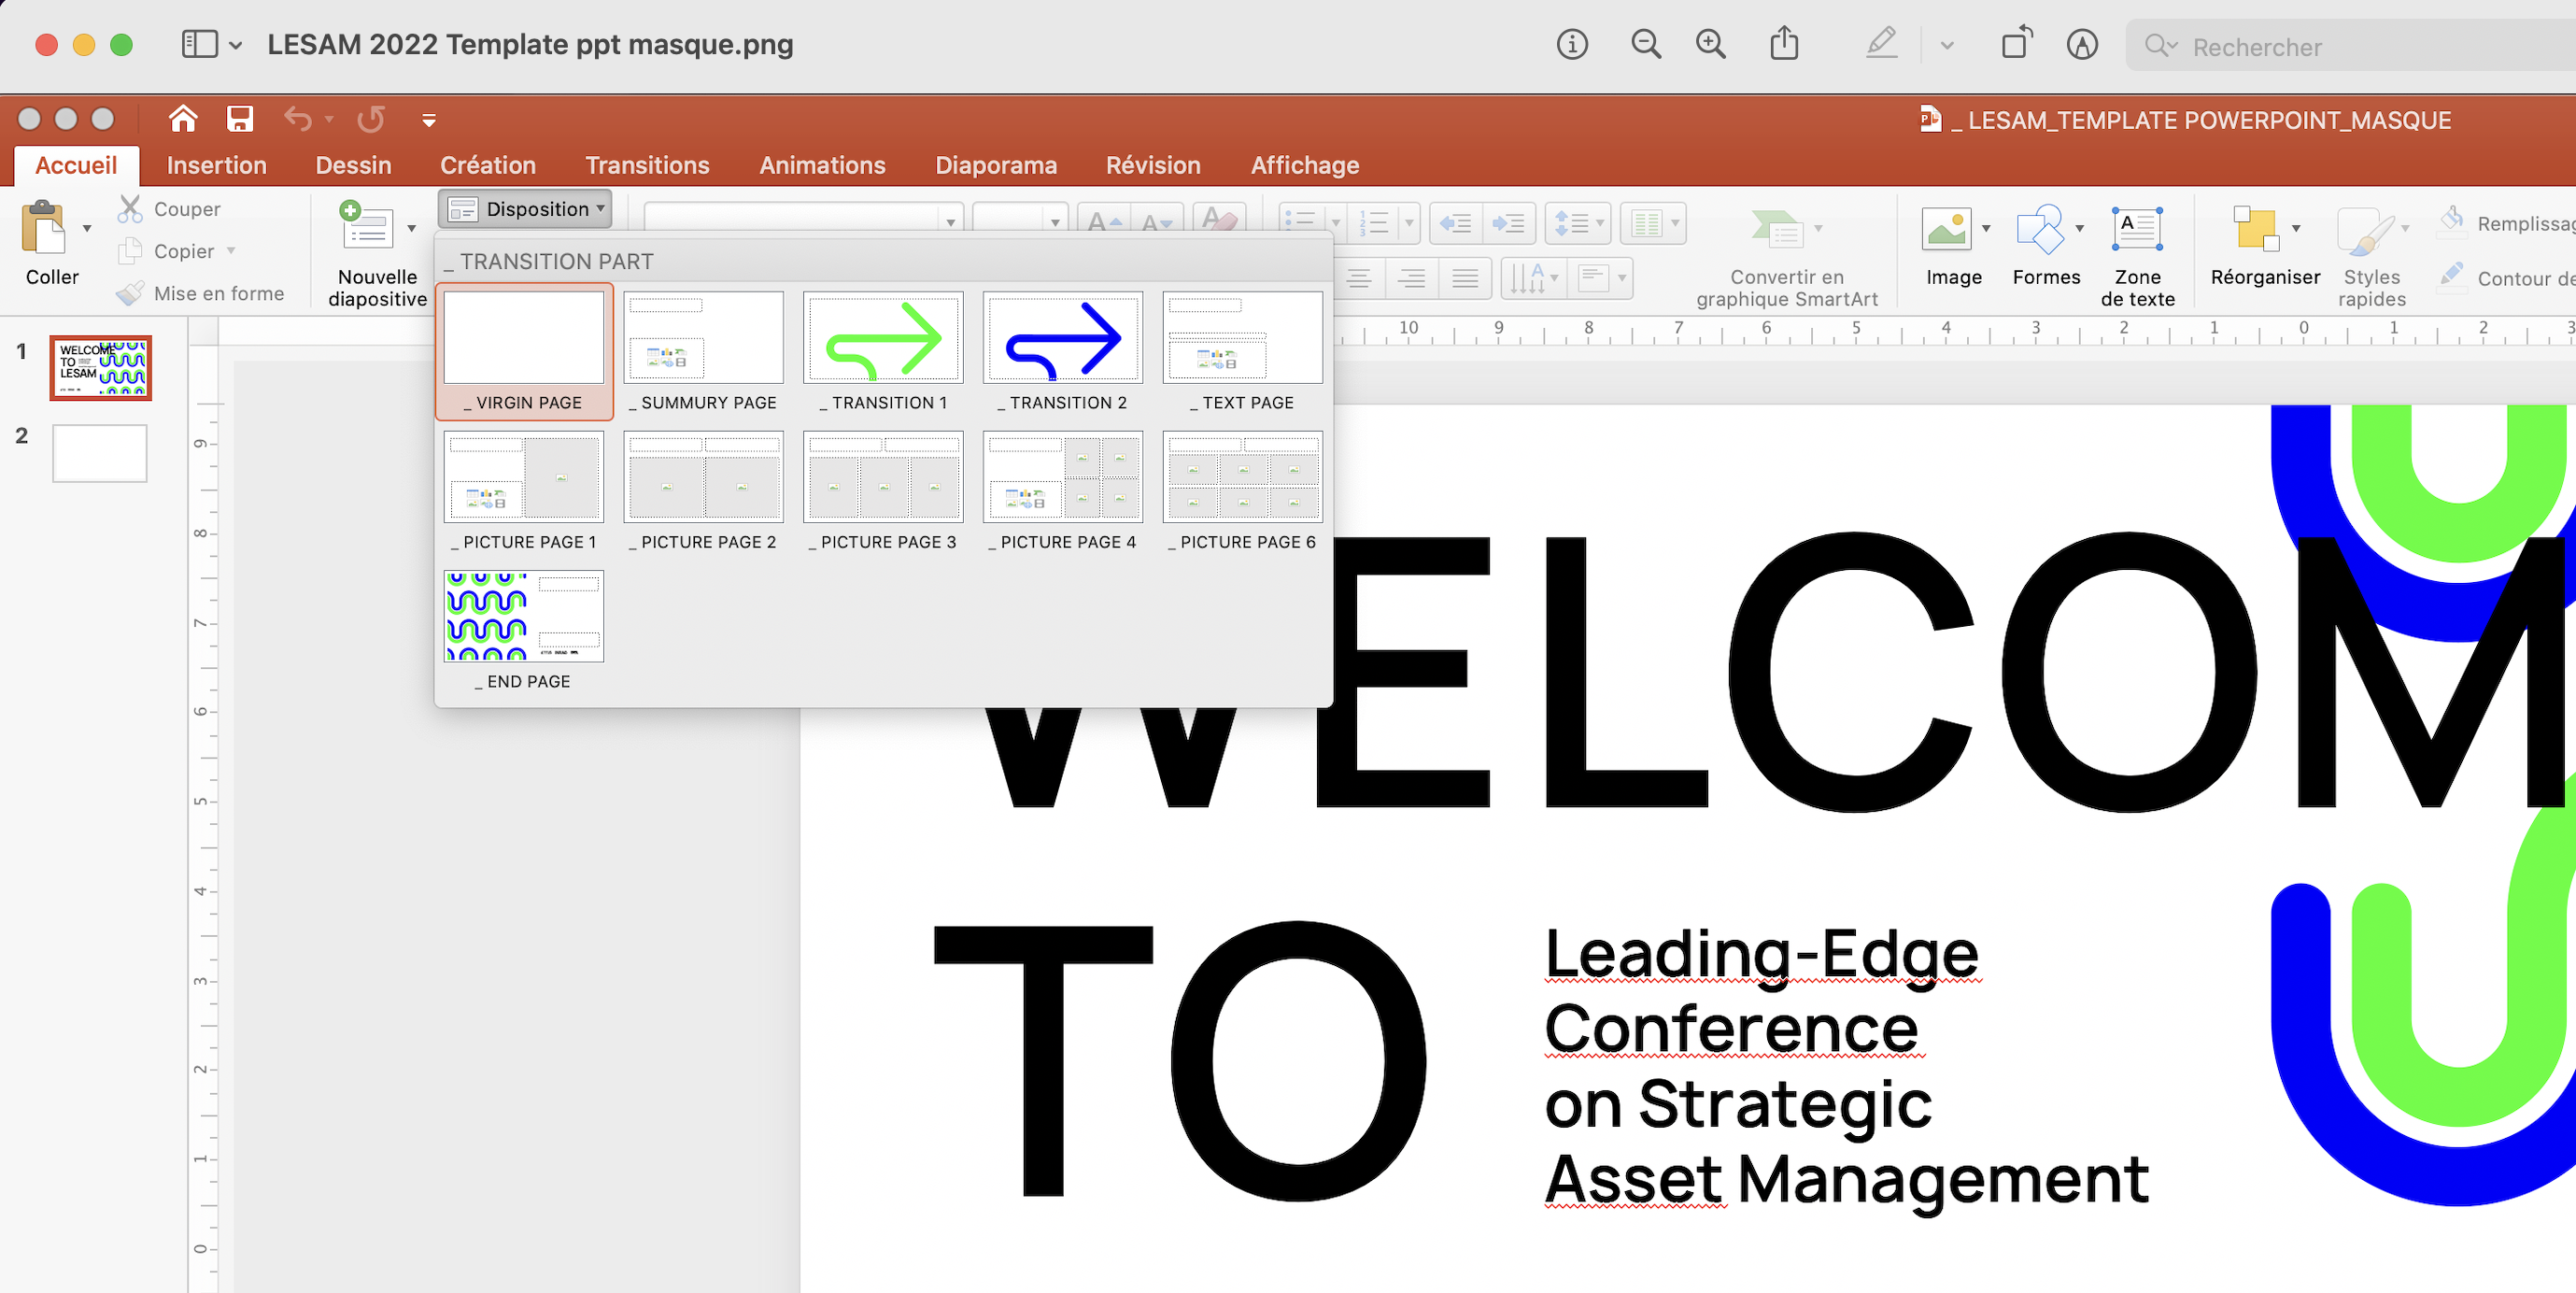Choose the TRANSITION 1 green arrow layout

pos(883,340)
